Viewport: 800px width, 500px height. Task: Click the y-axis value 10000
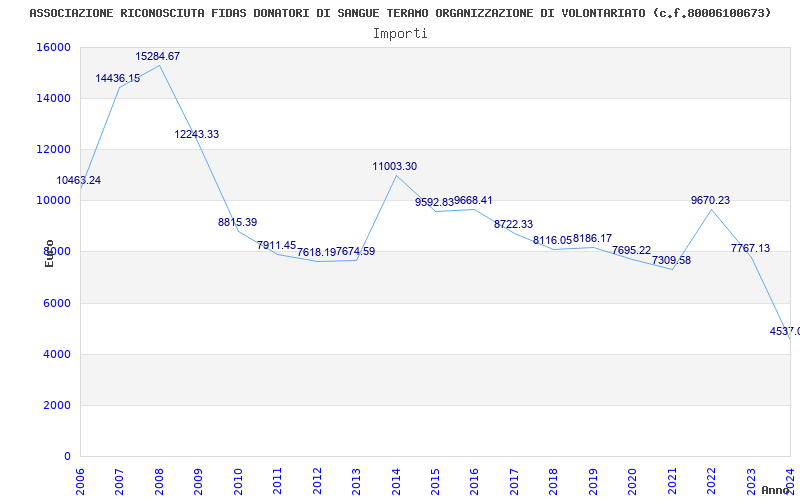pyautogui.click(x=54, y=201)
